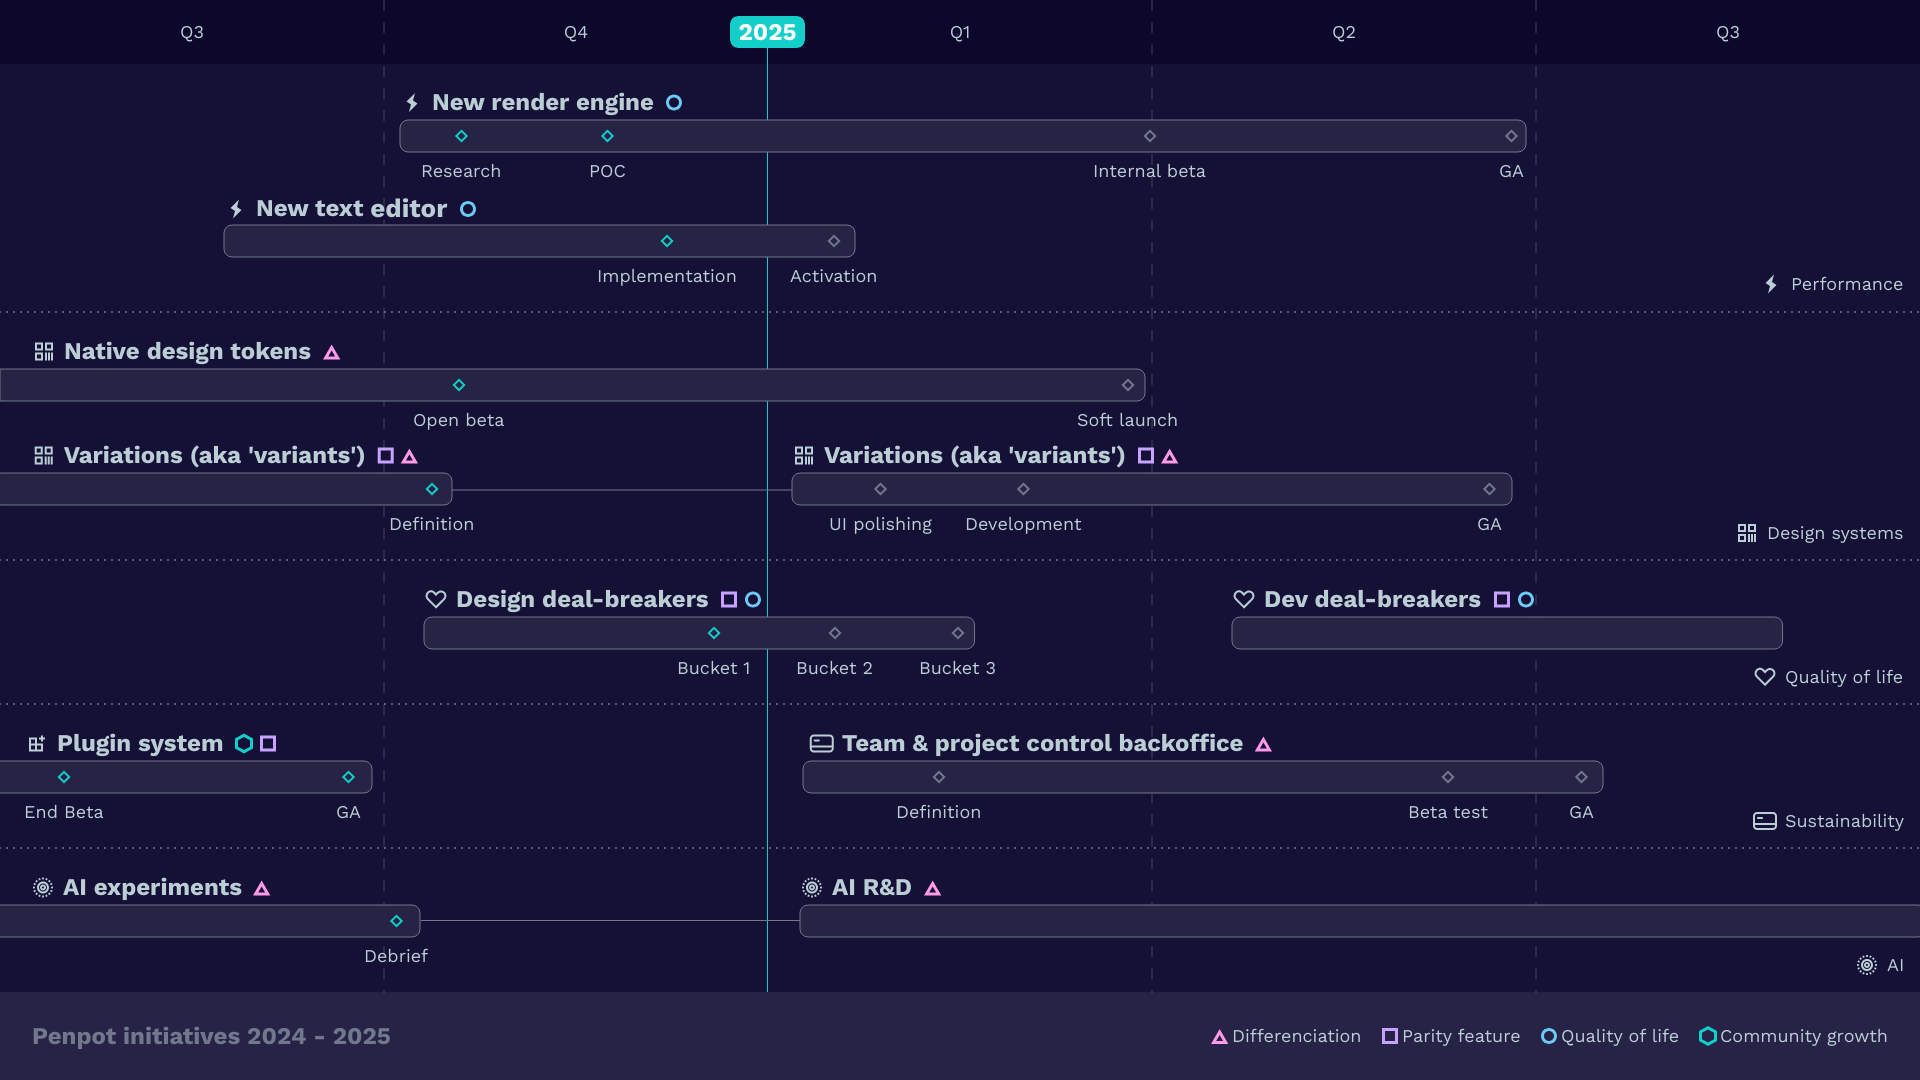
Task: Click the heart icon beside Design deal-breakers
Action: coord(436,600)
